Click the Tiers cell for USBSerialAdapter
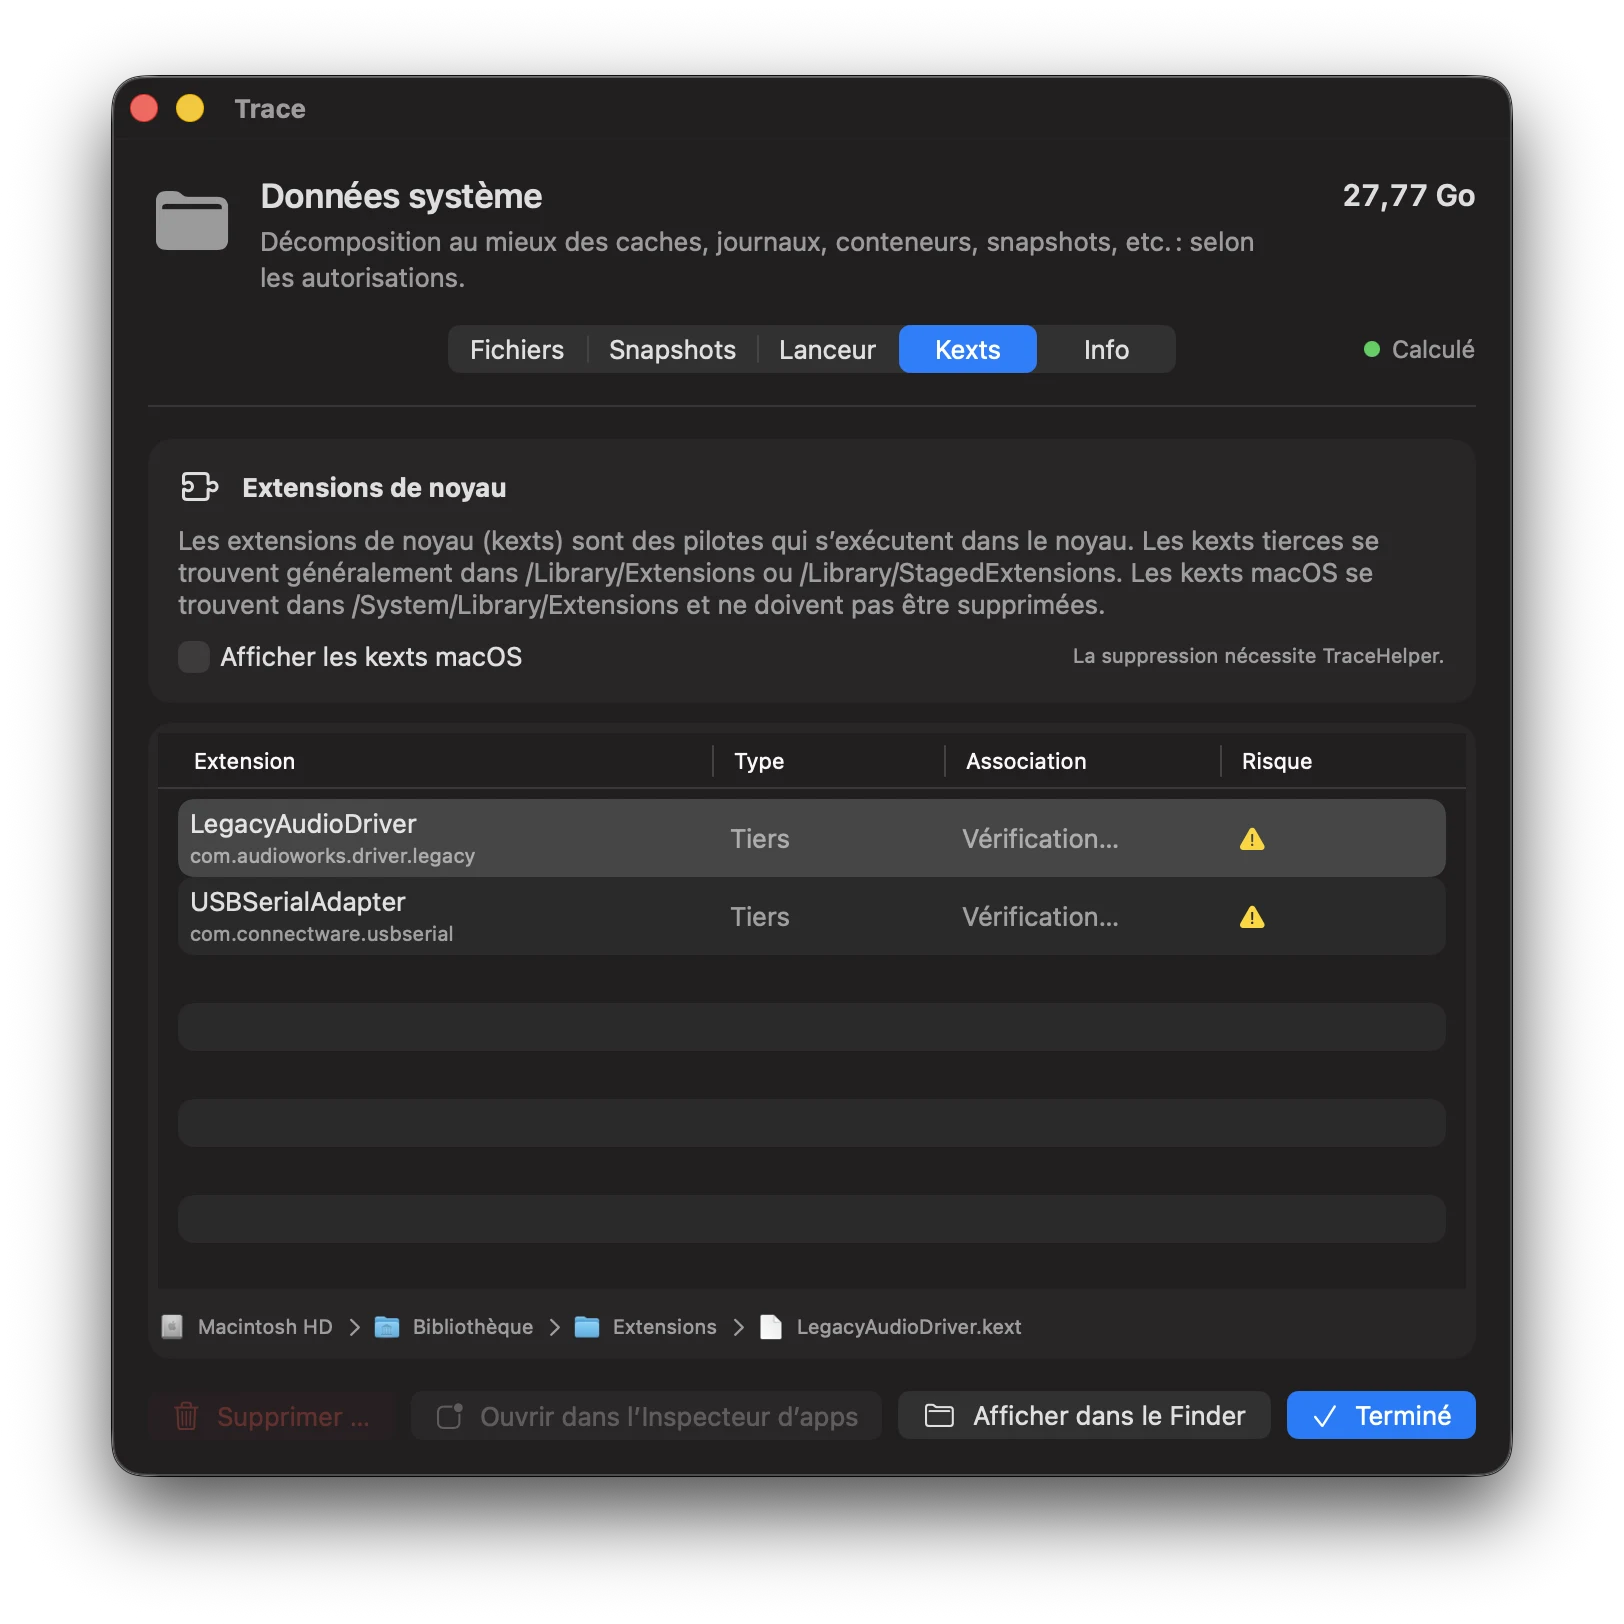1624x1624 pixels. pos(760,917)
